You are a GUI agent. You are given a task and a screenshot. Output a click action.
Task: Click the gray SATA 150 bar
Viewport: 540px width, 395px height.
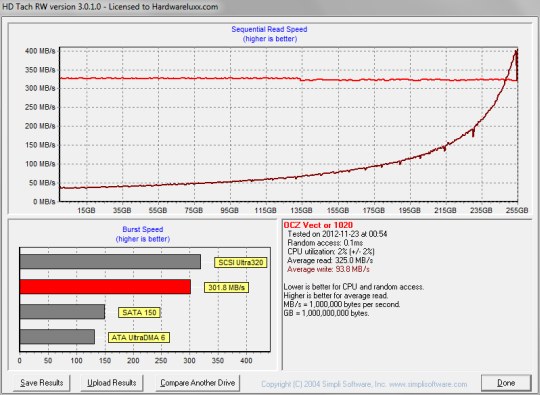(x=62, y=311)
